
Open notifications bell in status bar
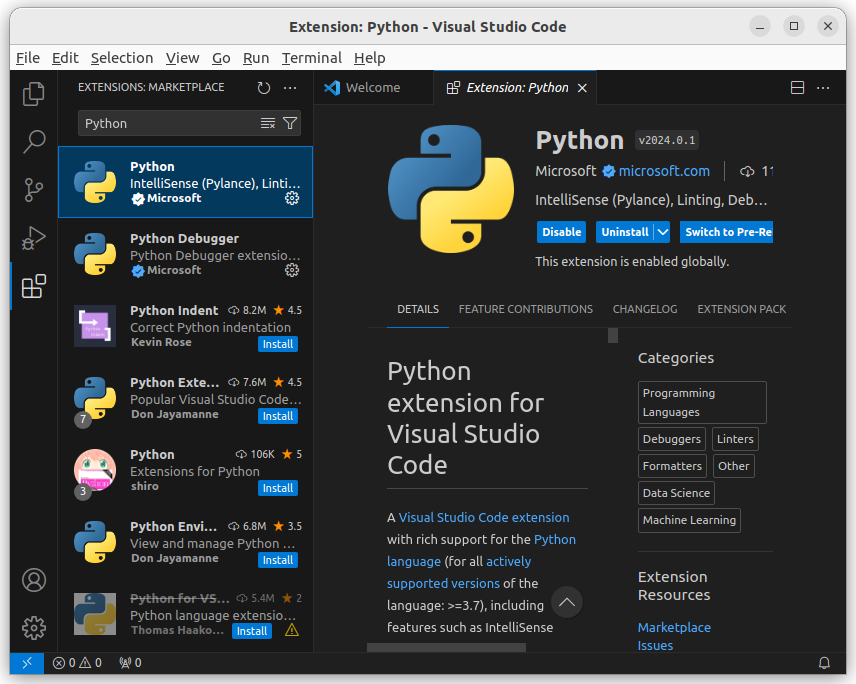point(824,662)
